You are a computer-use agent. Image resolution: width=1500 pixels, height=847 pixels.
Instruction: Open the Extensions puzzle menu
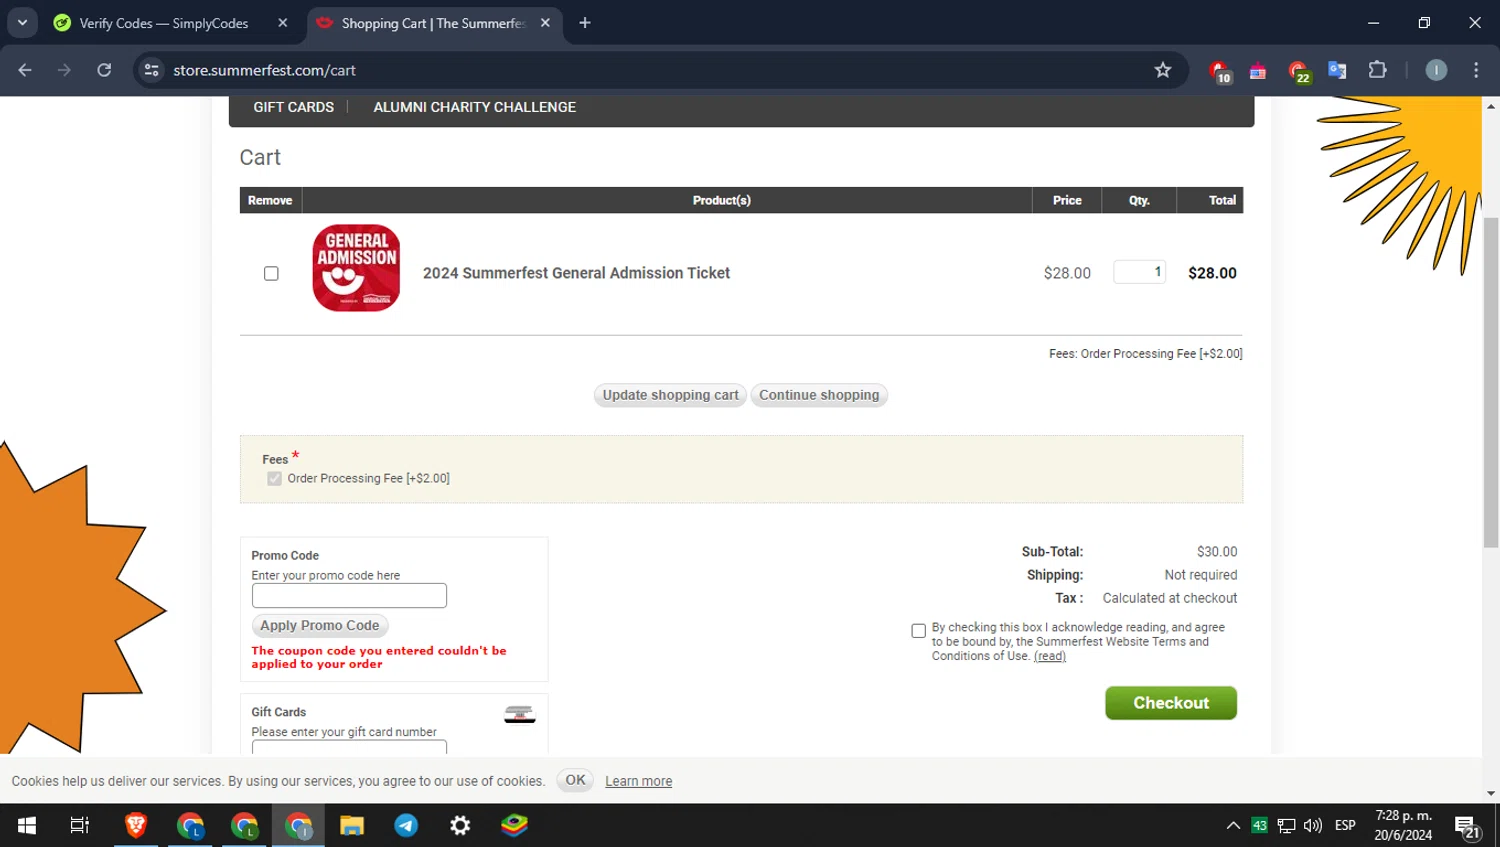tap(1377, 70)
